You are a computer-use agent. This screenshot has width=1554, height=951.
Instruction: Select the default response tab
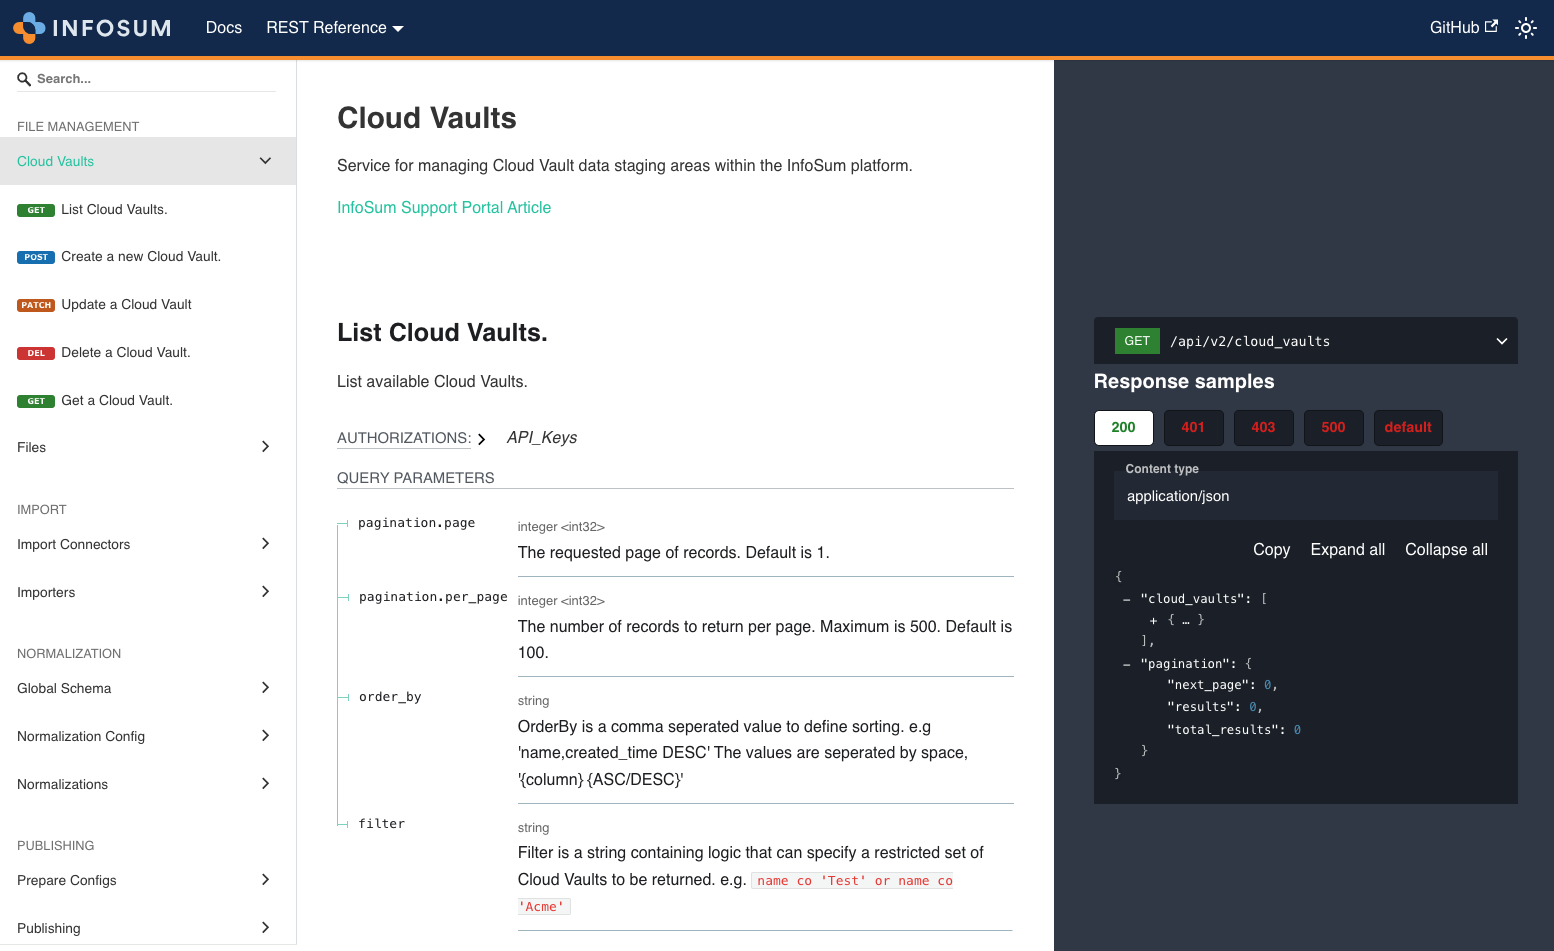(1408, 427)
